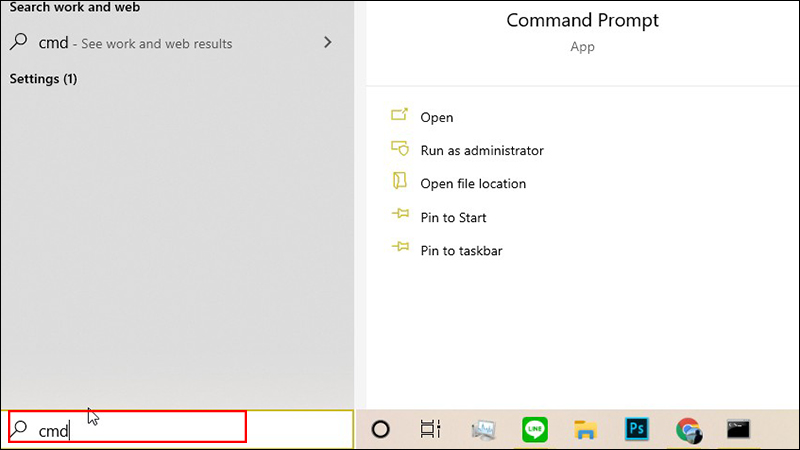Open the system monitor taskbar icon
This screenshot has width=800, height=450.
point(484,429)
